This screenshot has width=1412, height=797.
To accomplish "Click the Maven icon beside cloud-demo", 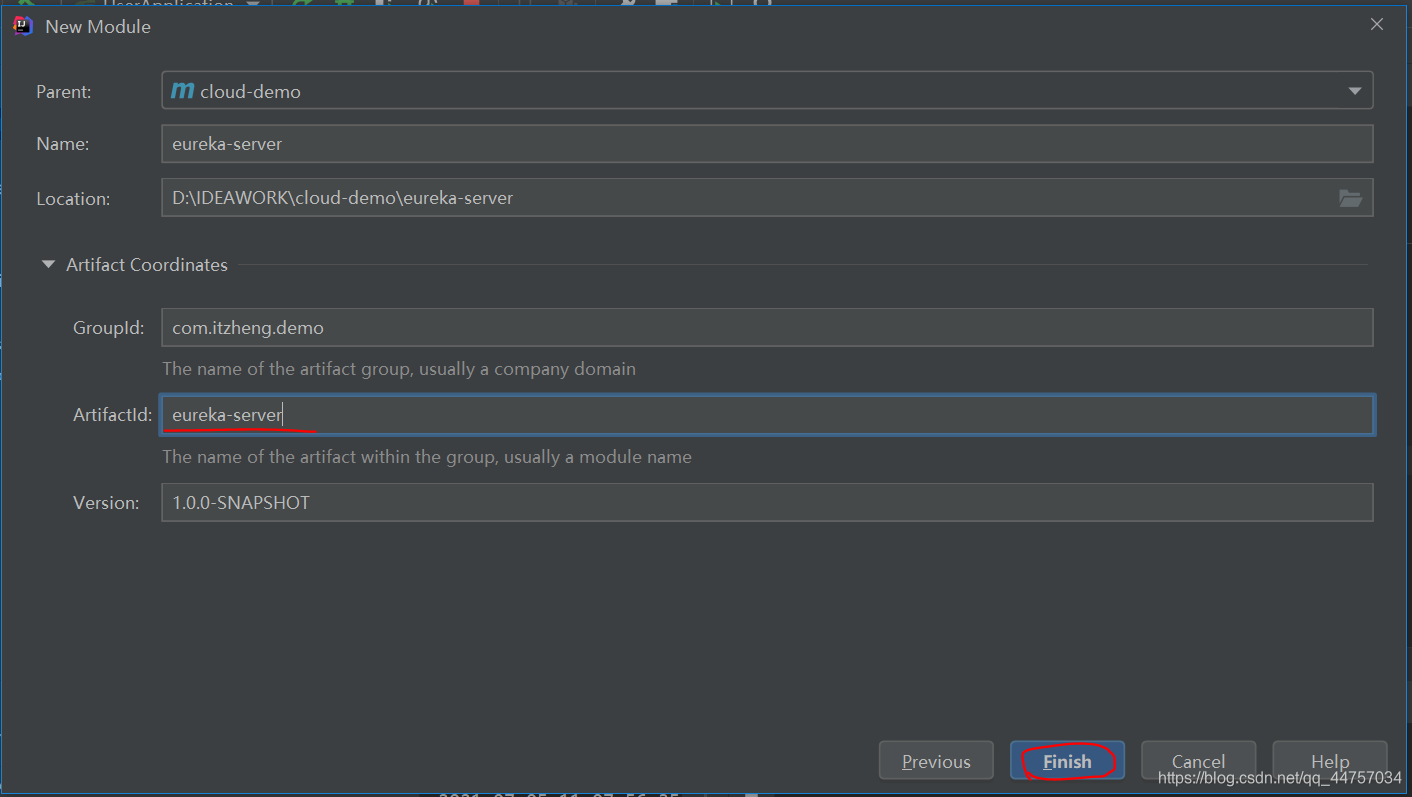I will 182,91.
